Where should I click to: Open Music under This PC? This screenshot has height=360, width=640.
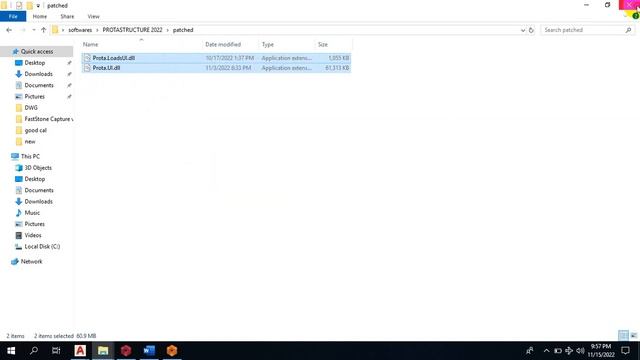tap(32, 213)
